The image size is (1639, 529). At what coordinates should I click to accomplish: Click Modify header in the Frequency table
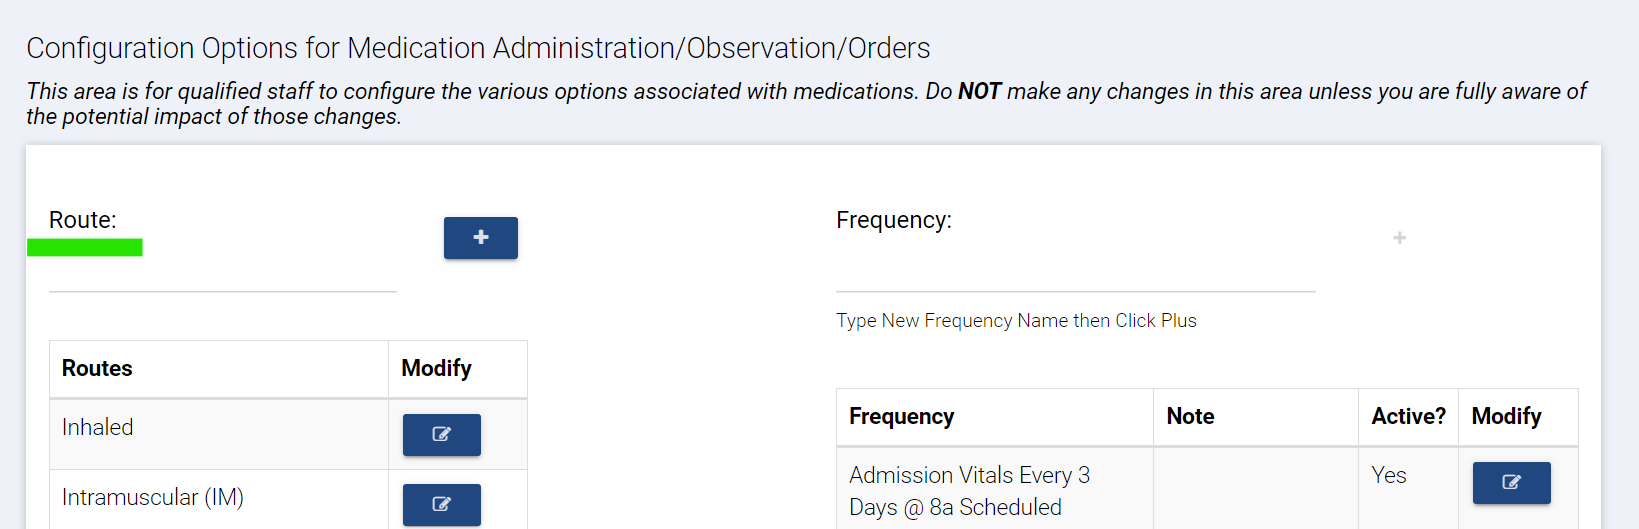point(1506,417)
